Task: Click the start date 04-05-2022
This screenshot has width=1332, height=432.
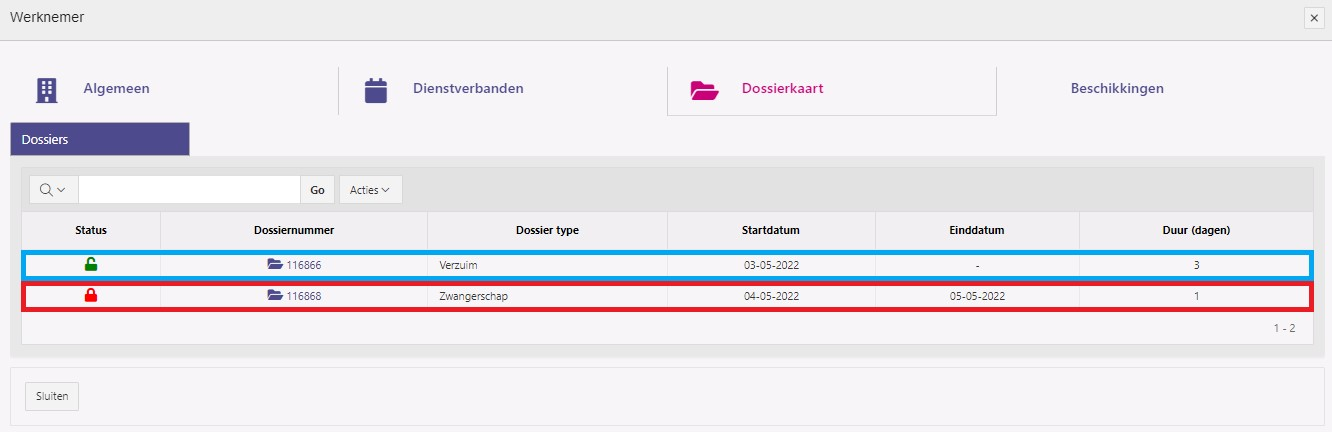Action: coord(771,296)
